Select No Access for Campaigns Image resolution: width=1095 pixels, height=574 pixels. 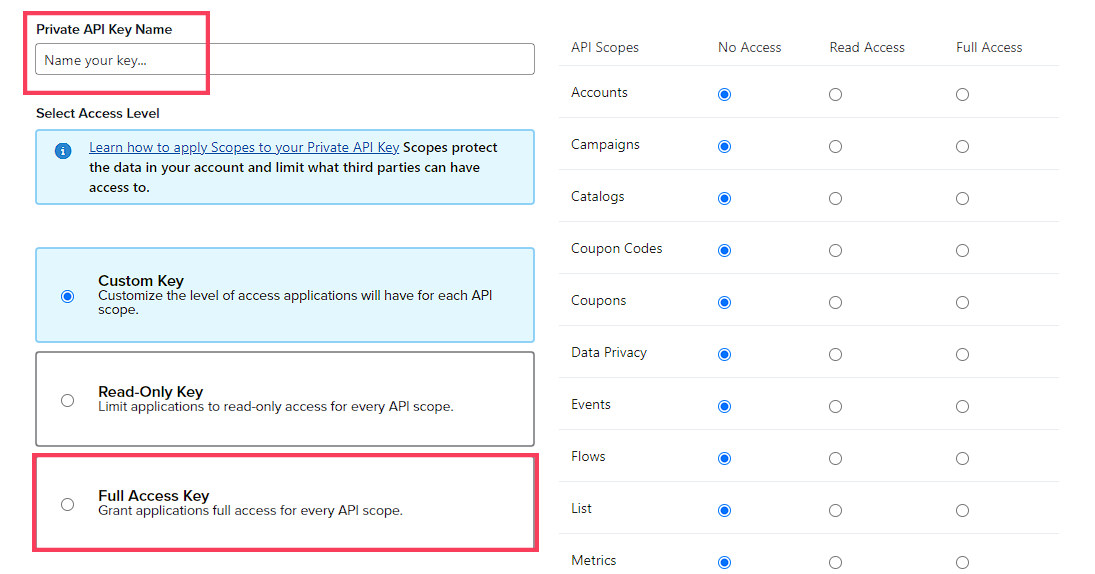click(724, 147)
